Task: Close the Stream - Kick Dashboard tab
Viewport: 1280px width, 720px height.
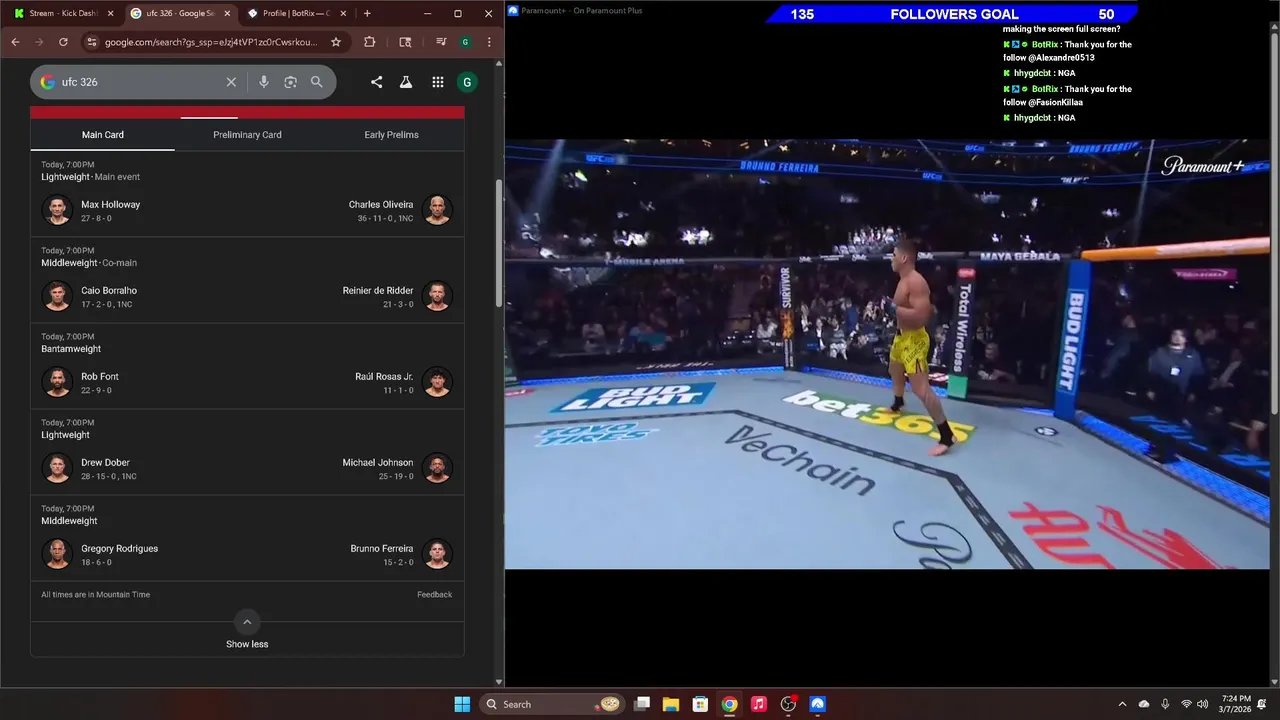Action: point(110,14)
